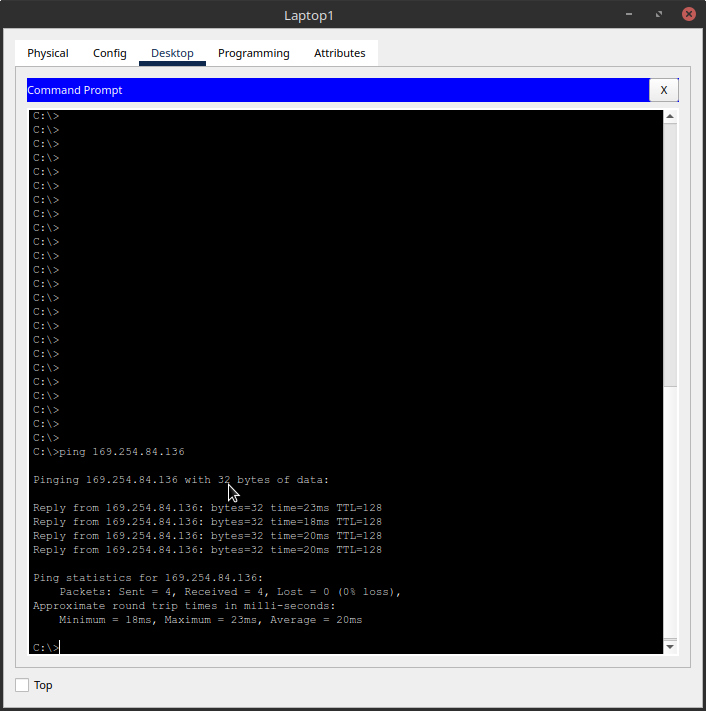Open the Physical tab
The image size is (706, 711).
click(48, 53)
